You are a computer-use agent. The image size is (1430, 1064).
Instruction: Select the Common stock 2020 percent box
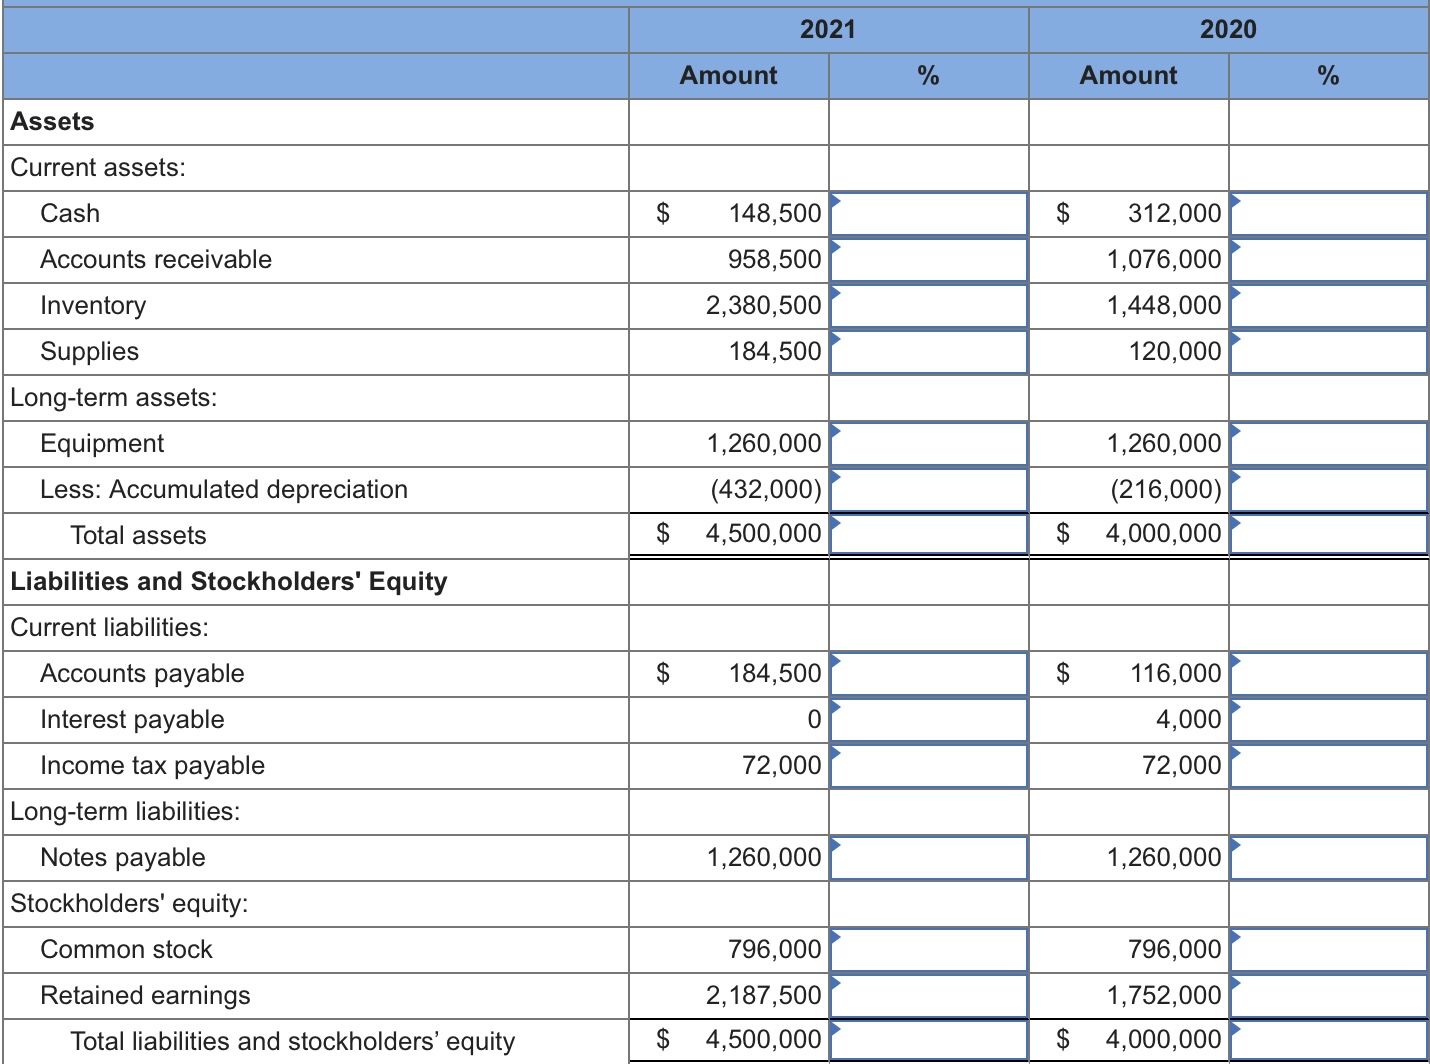[x=1328, y=949]
